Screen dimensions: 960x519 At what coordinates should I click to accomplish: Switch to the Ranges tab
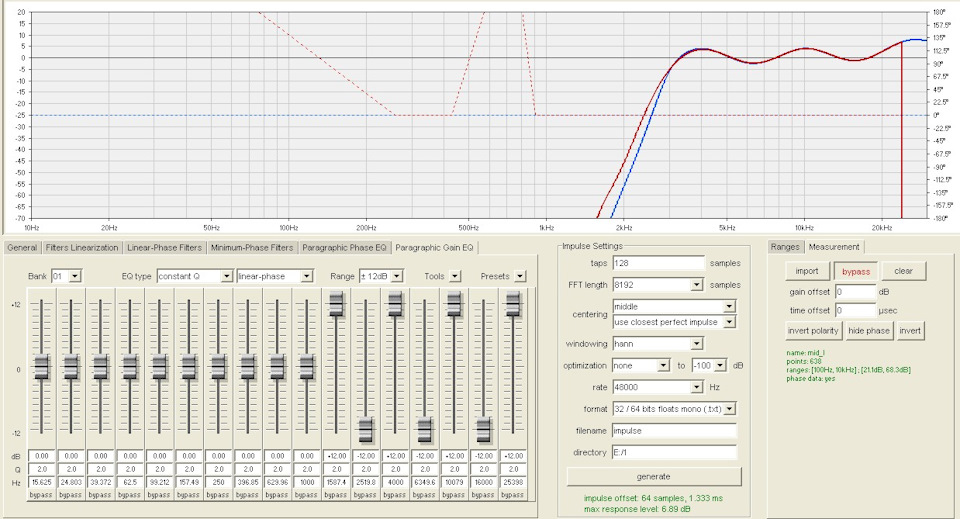click(785, 247)
